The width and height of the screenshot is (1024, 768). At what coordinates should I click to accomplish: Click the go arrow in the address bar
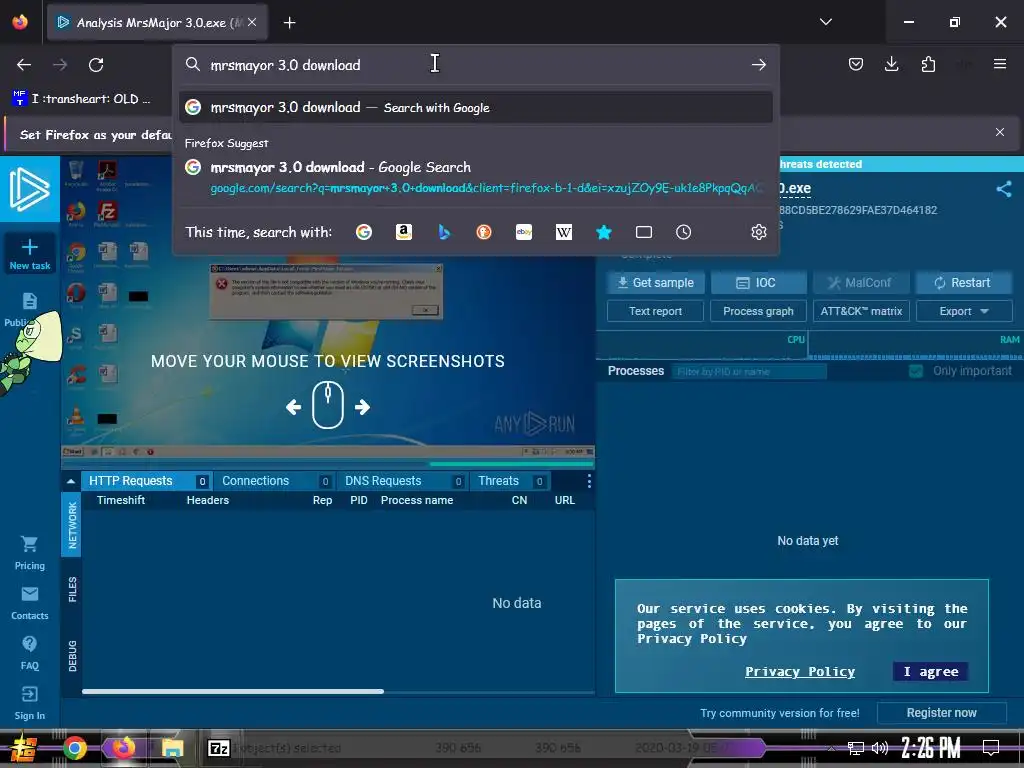[758, 65]
